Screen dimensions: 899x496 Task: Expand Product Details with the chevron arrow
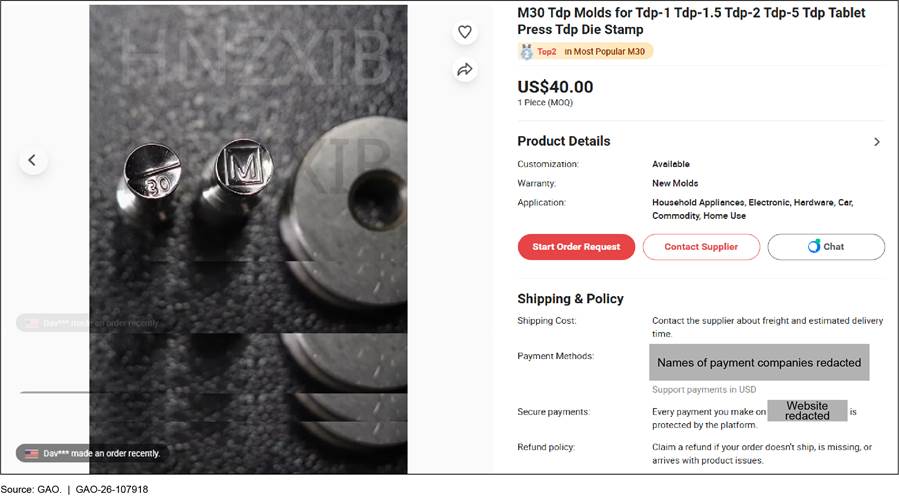click(877, 142)
